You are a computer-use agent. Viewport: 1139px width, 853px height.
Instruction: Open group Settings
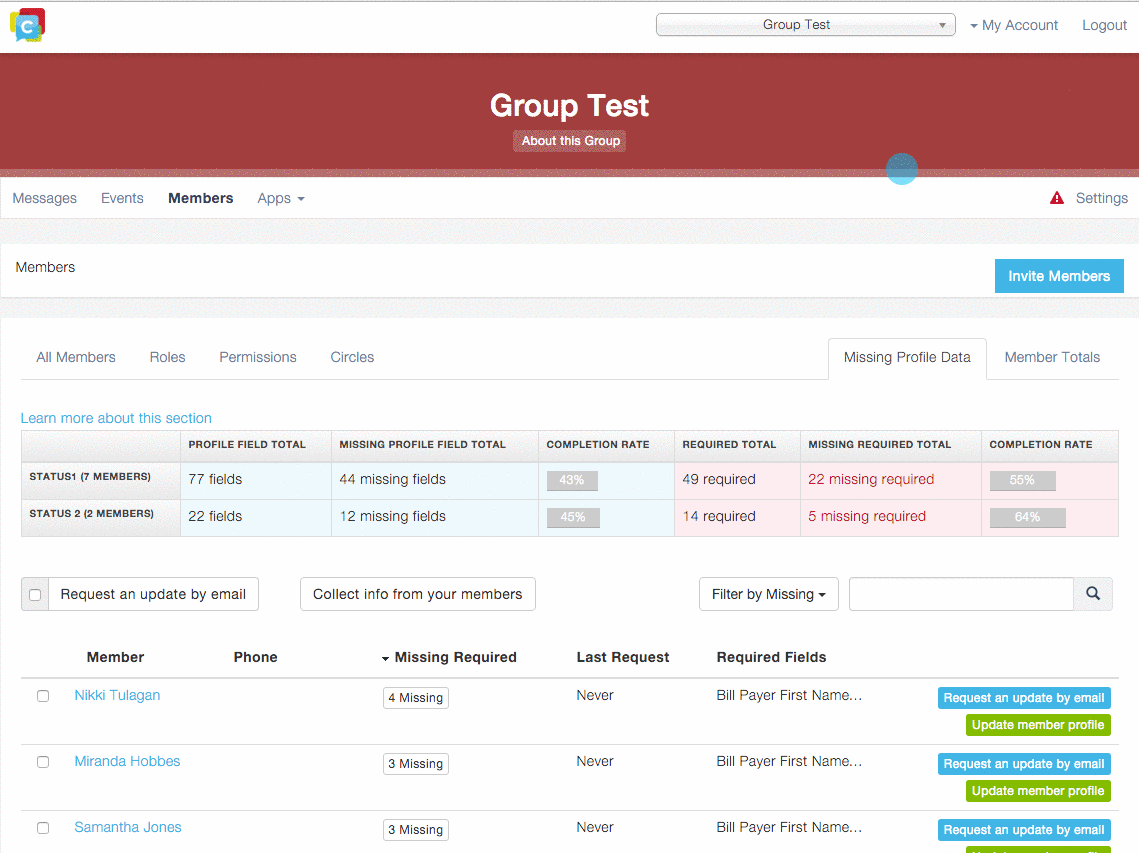click(x=1101, y=198)
